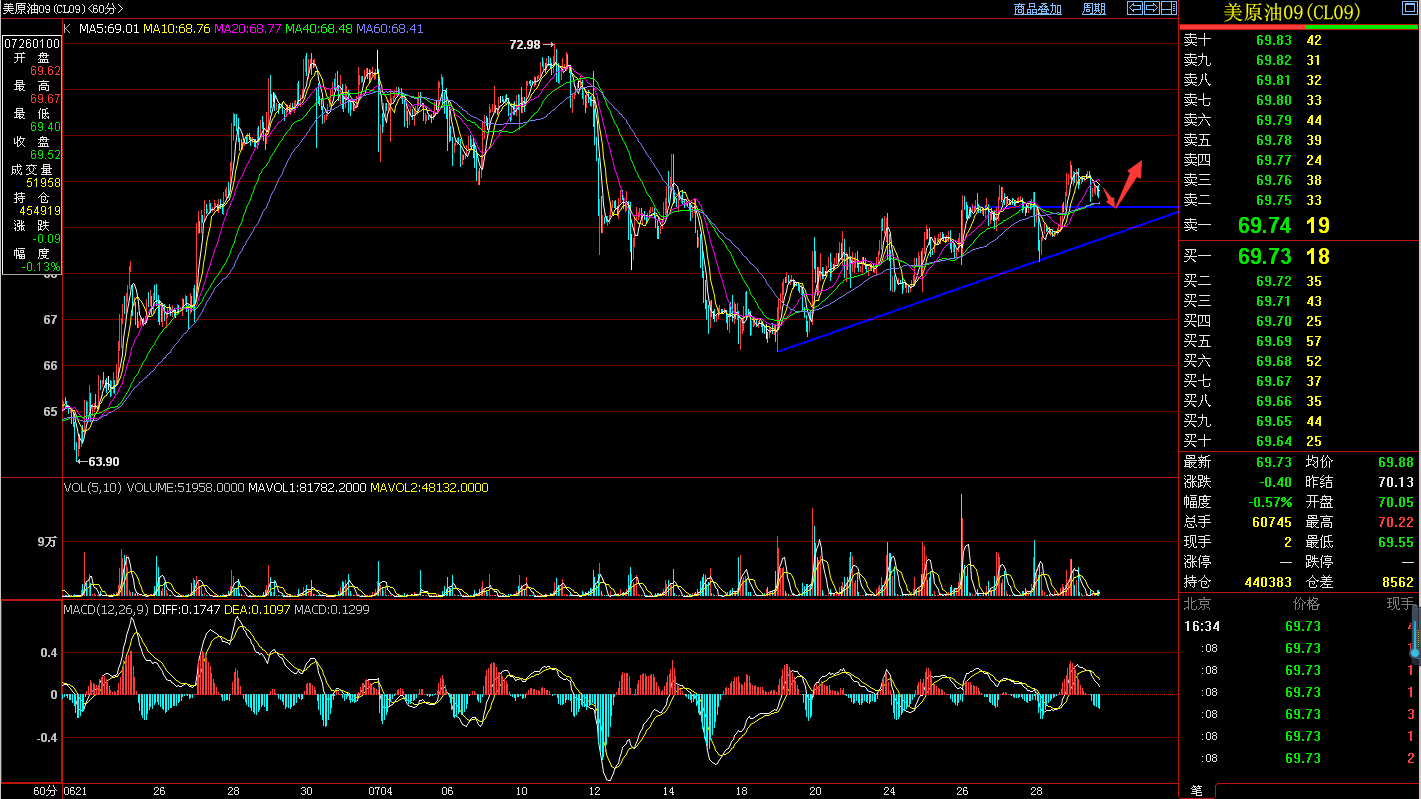Select the 买九 69.65 bid row
The width and height of the screenshot is (1421, 799).
click(x=1299, y=421)
